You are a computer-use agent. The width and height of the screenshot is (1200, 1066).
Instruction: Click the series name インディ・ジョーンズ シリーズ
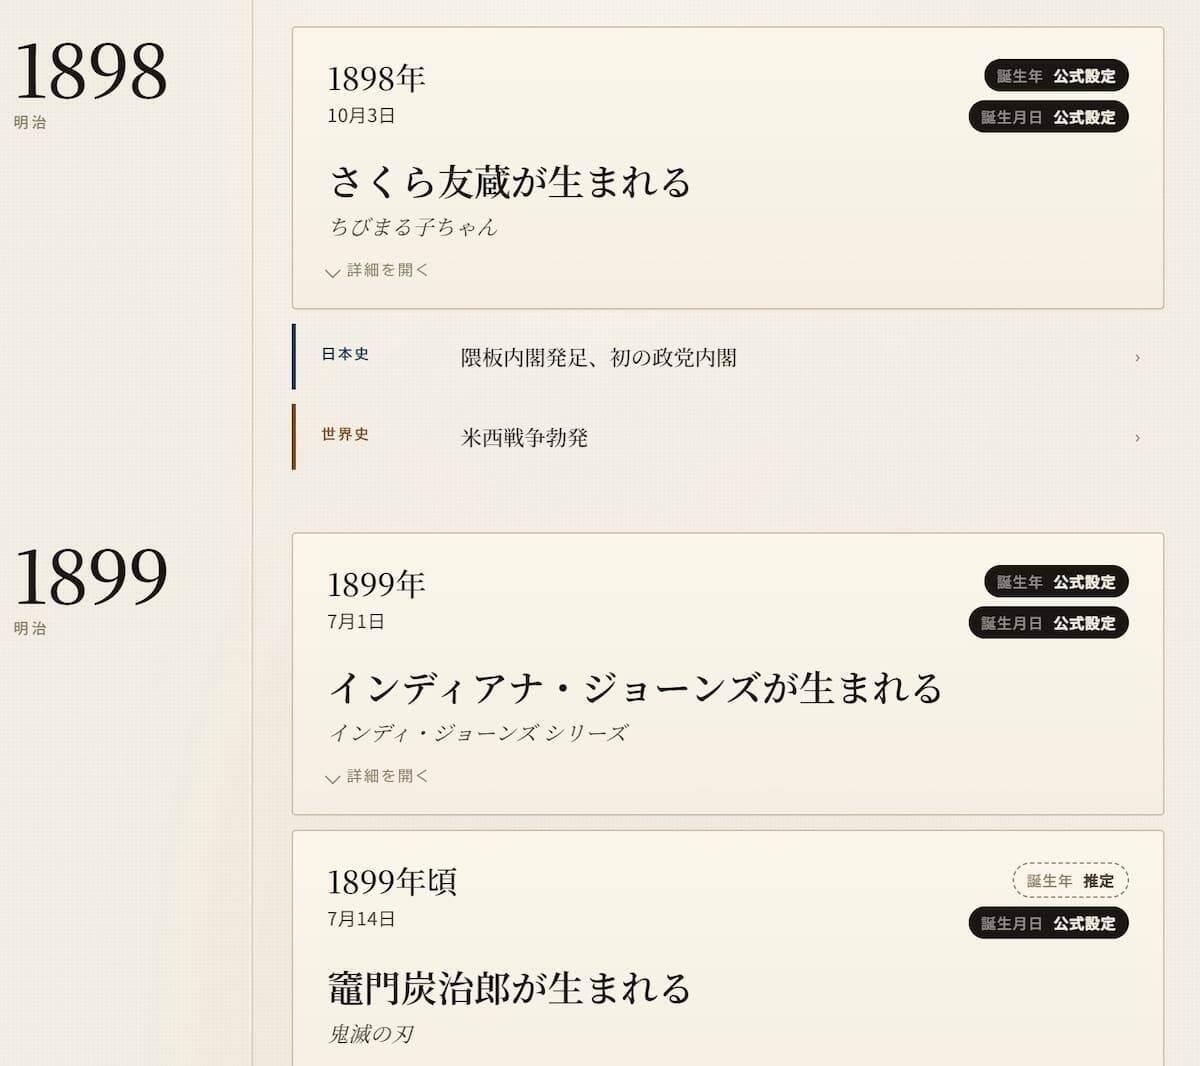pos(478,733)
